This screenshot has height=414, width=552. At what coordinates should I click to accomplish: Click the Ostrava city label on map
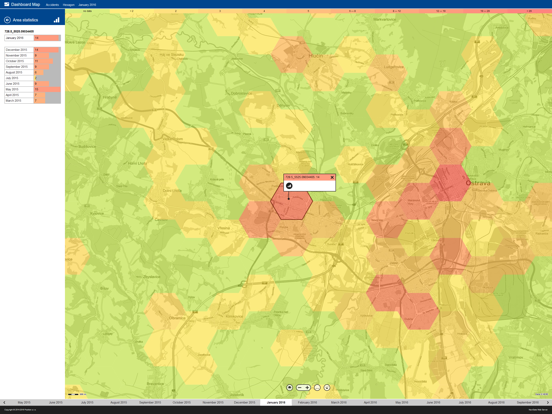click(x=478, y=183)
